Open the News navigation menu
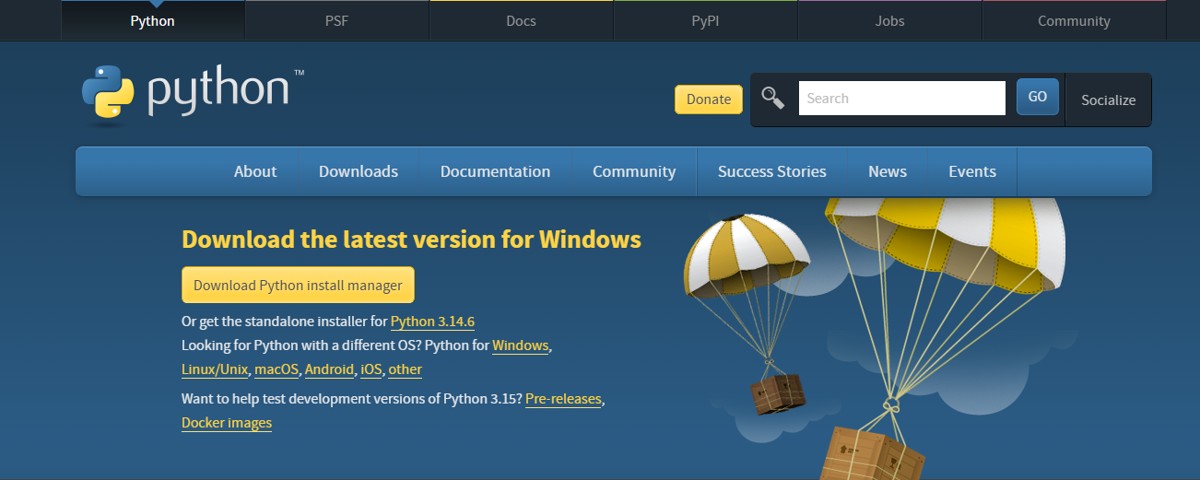 click(x=887, y=172)
